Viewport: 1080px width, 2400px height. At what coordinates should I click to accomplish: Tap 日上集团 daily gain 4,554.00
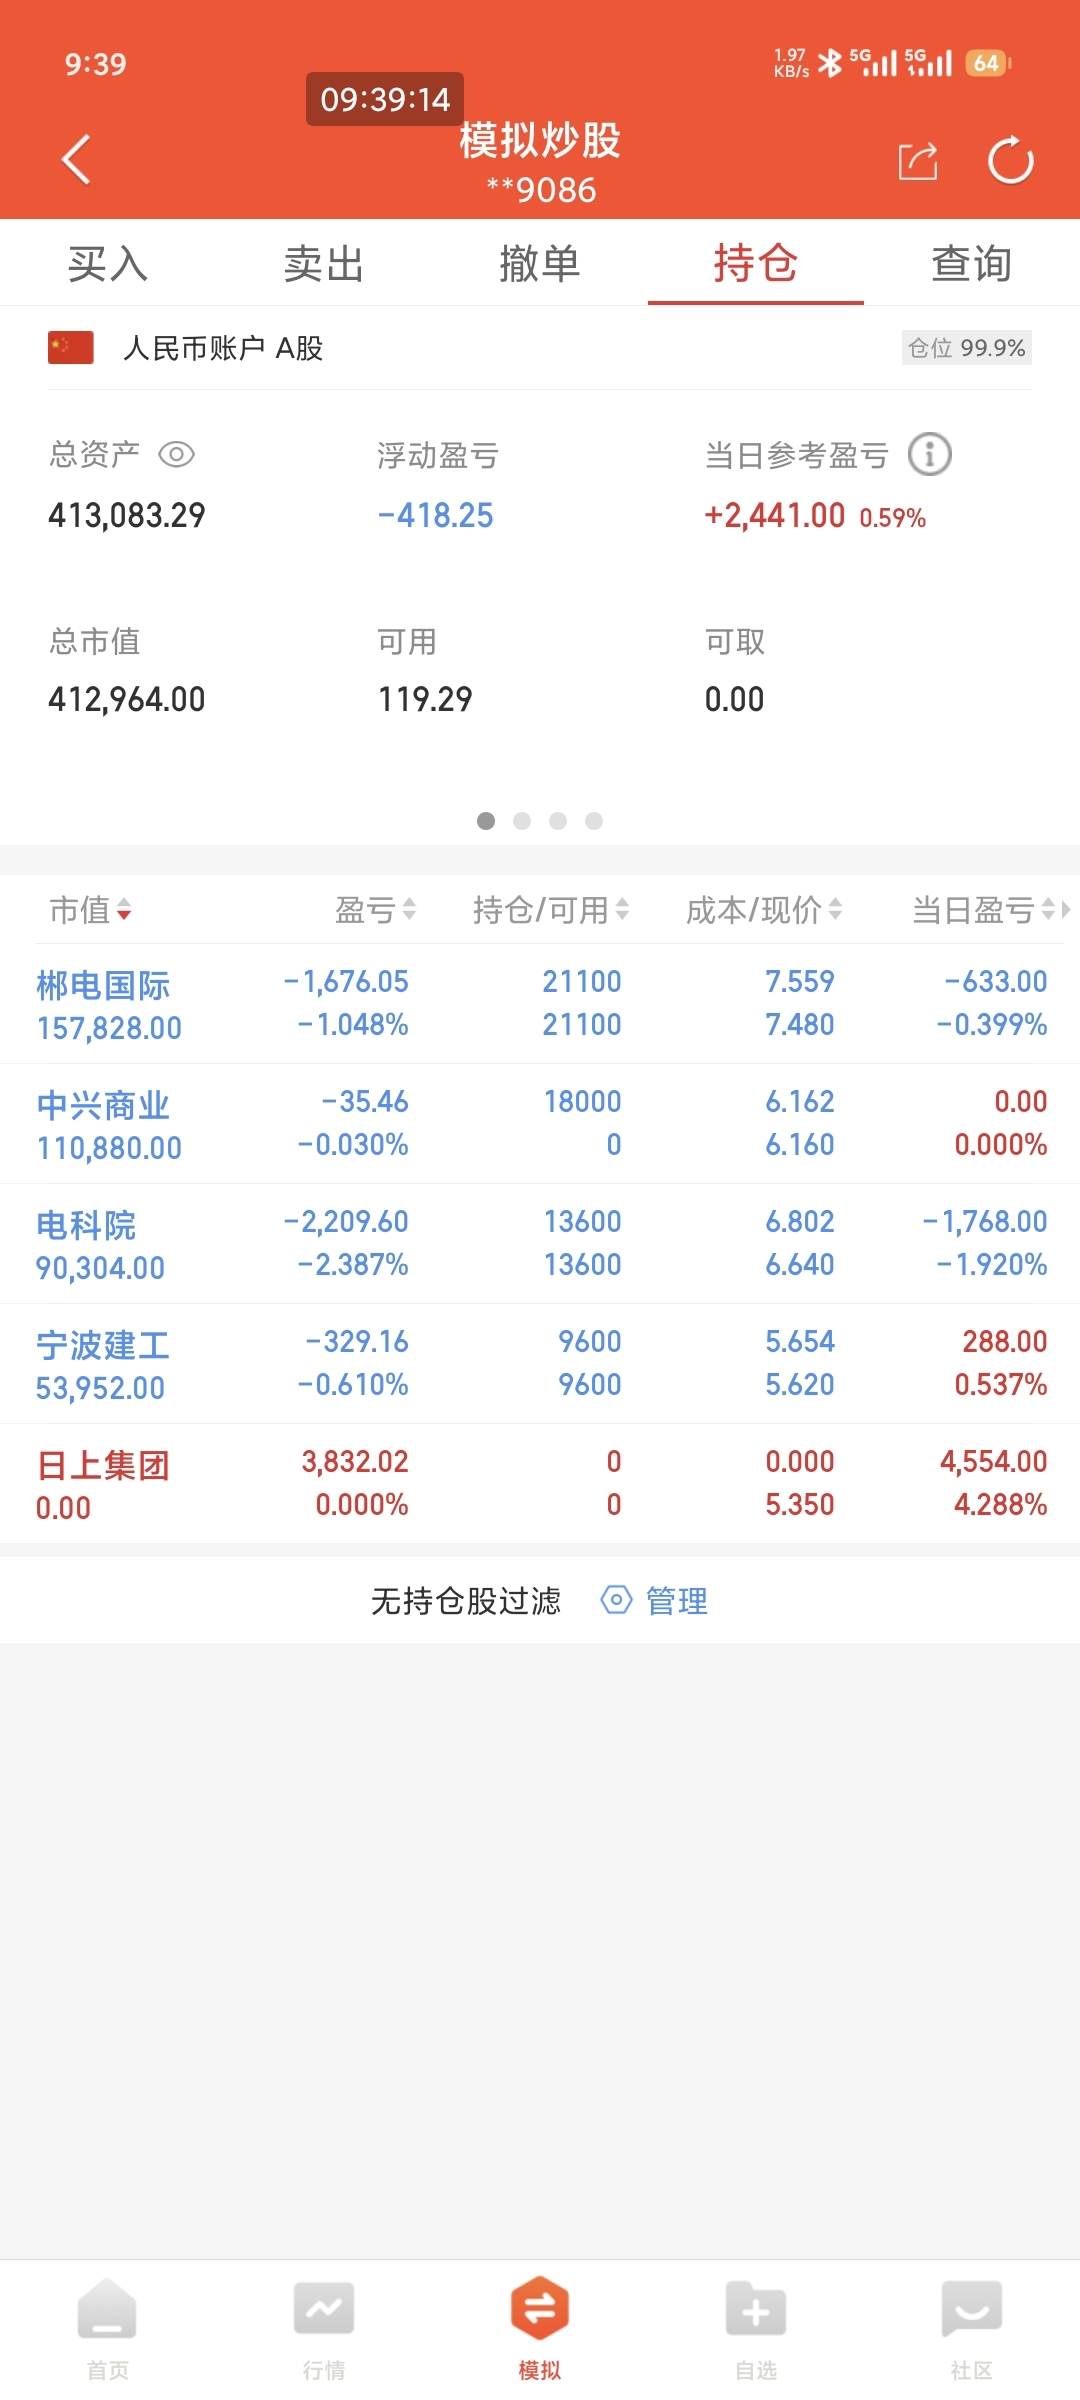(994, 1461)
